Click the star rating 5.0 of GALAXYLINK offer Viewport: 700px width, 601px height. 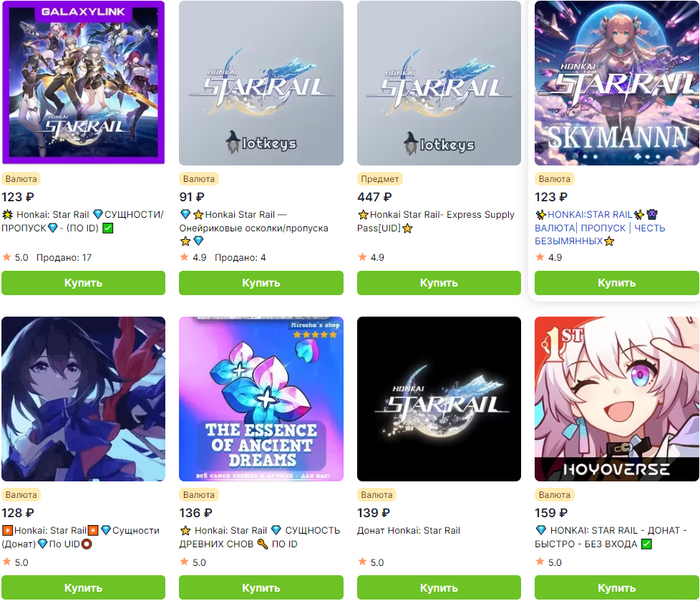click(x=16, y=258)
